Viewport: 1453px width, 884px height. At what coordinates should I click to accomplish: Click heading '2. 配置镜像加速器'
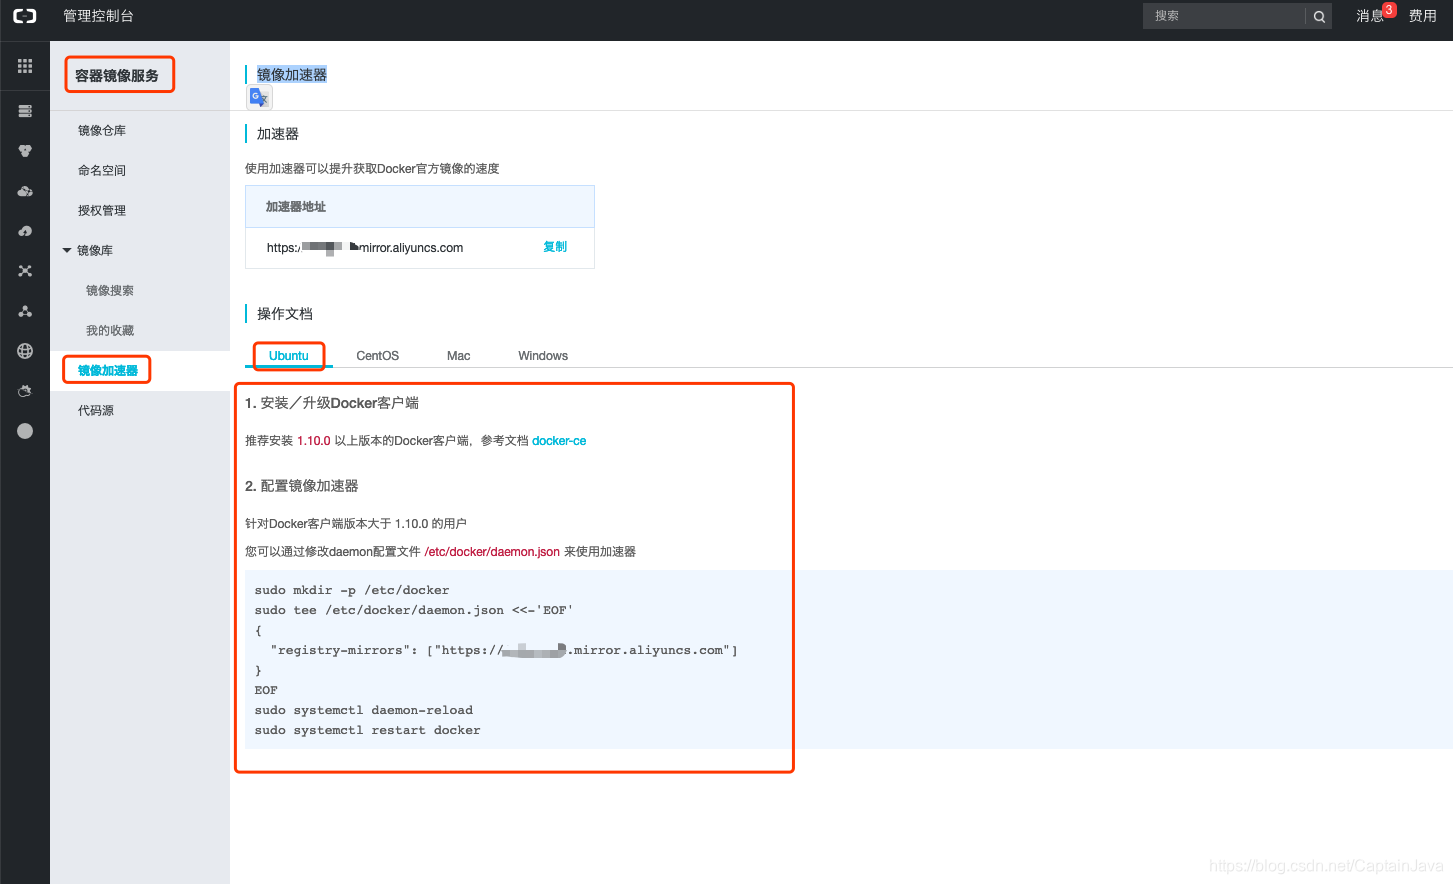pos(302,486)
